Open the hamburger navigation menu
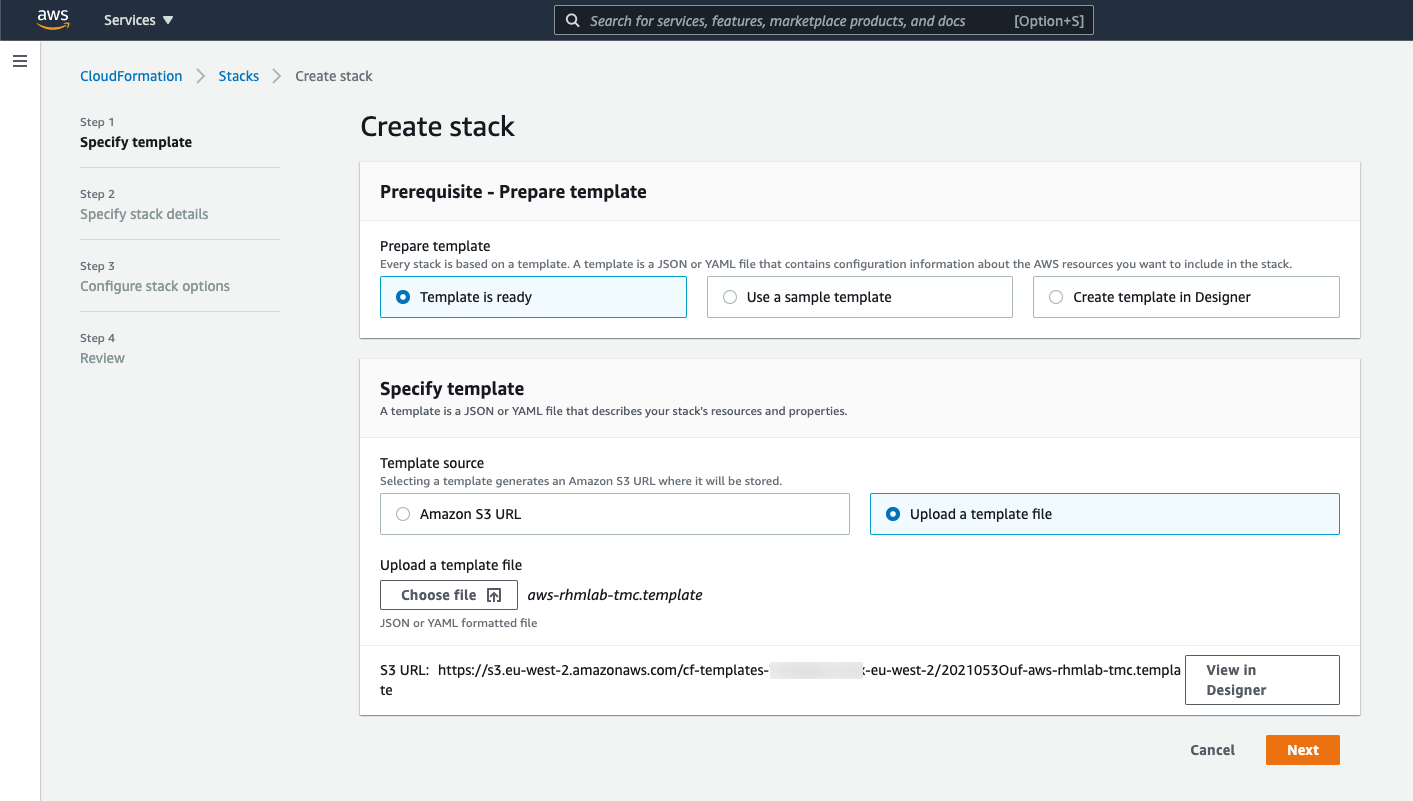This screenshot has height=801, width=1413. click(20, 61)
